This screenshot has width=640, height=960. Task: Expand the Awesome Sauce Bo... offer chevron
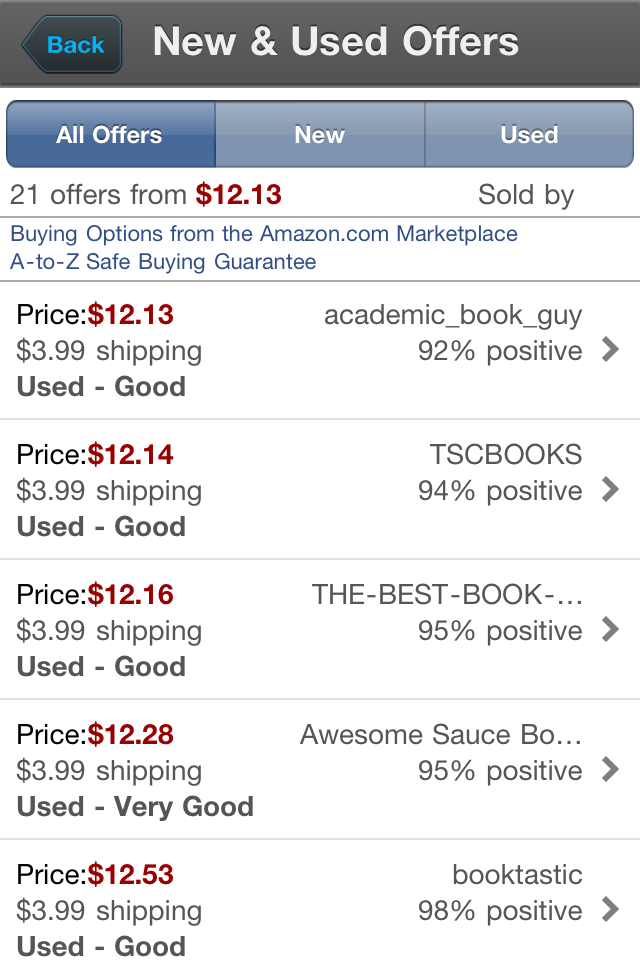pyautogui.click(x=611, y=770)
